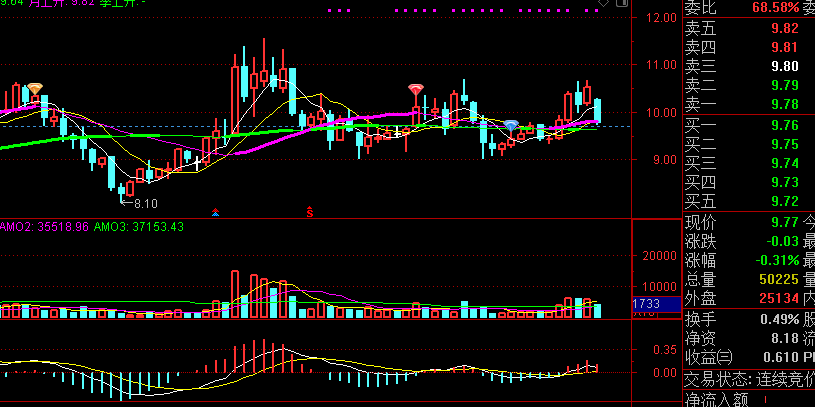Select the 卖五 ask price 9.82
Image resolution: width=815 pixels, height=407 pixels.
(785, 28)
